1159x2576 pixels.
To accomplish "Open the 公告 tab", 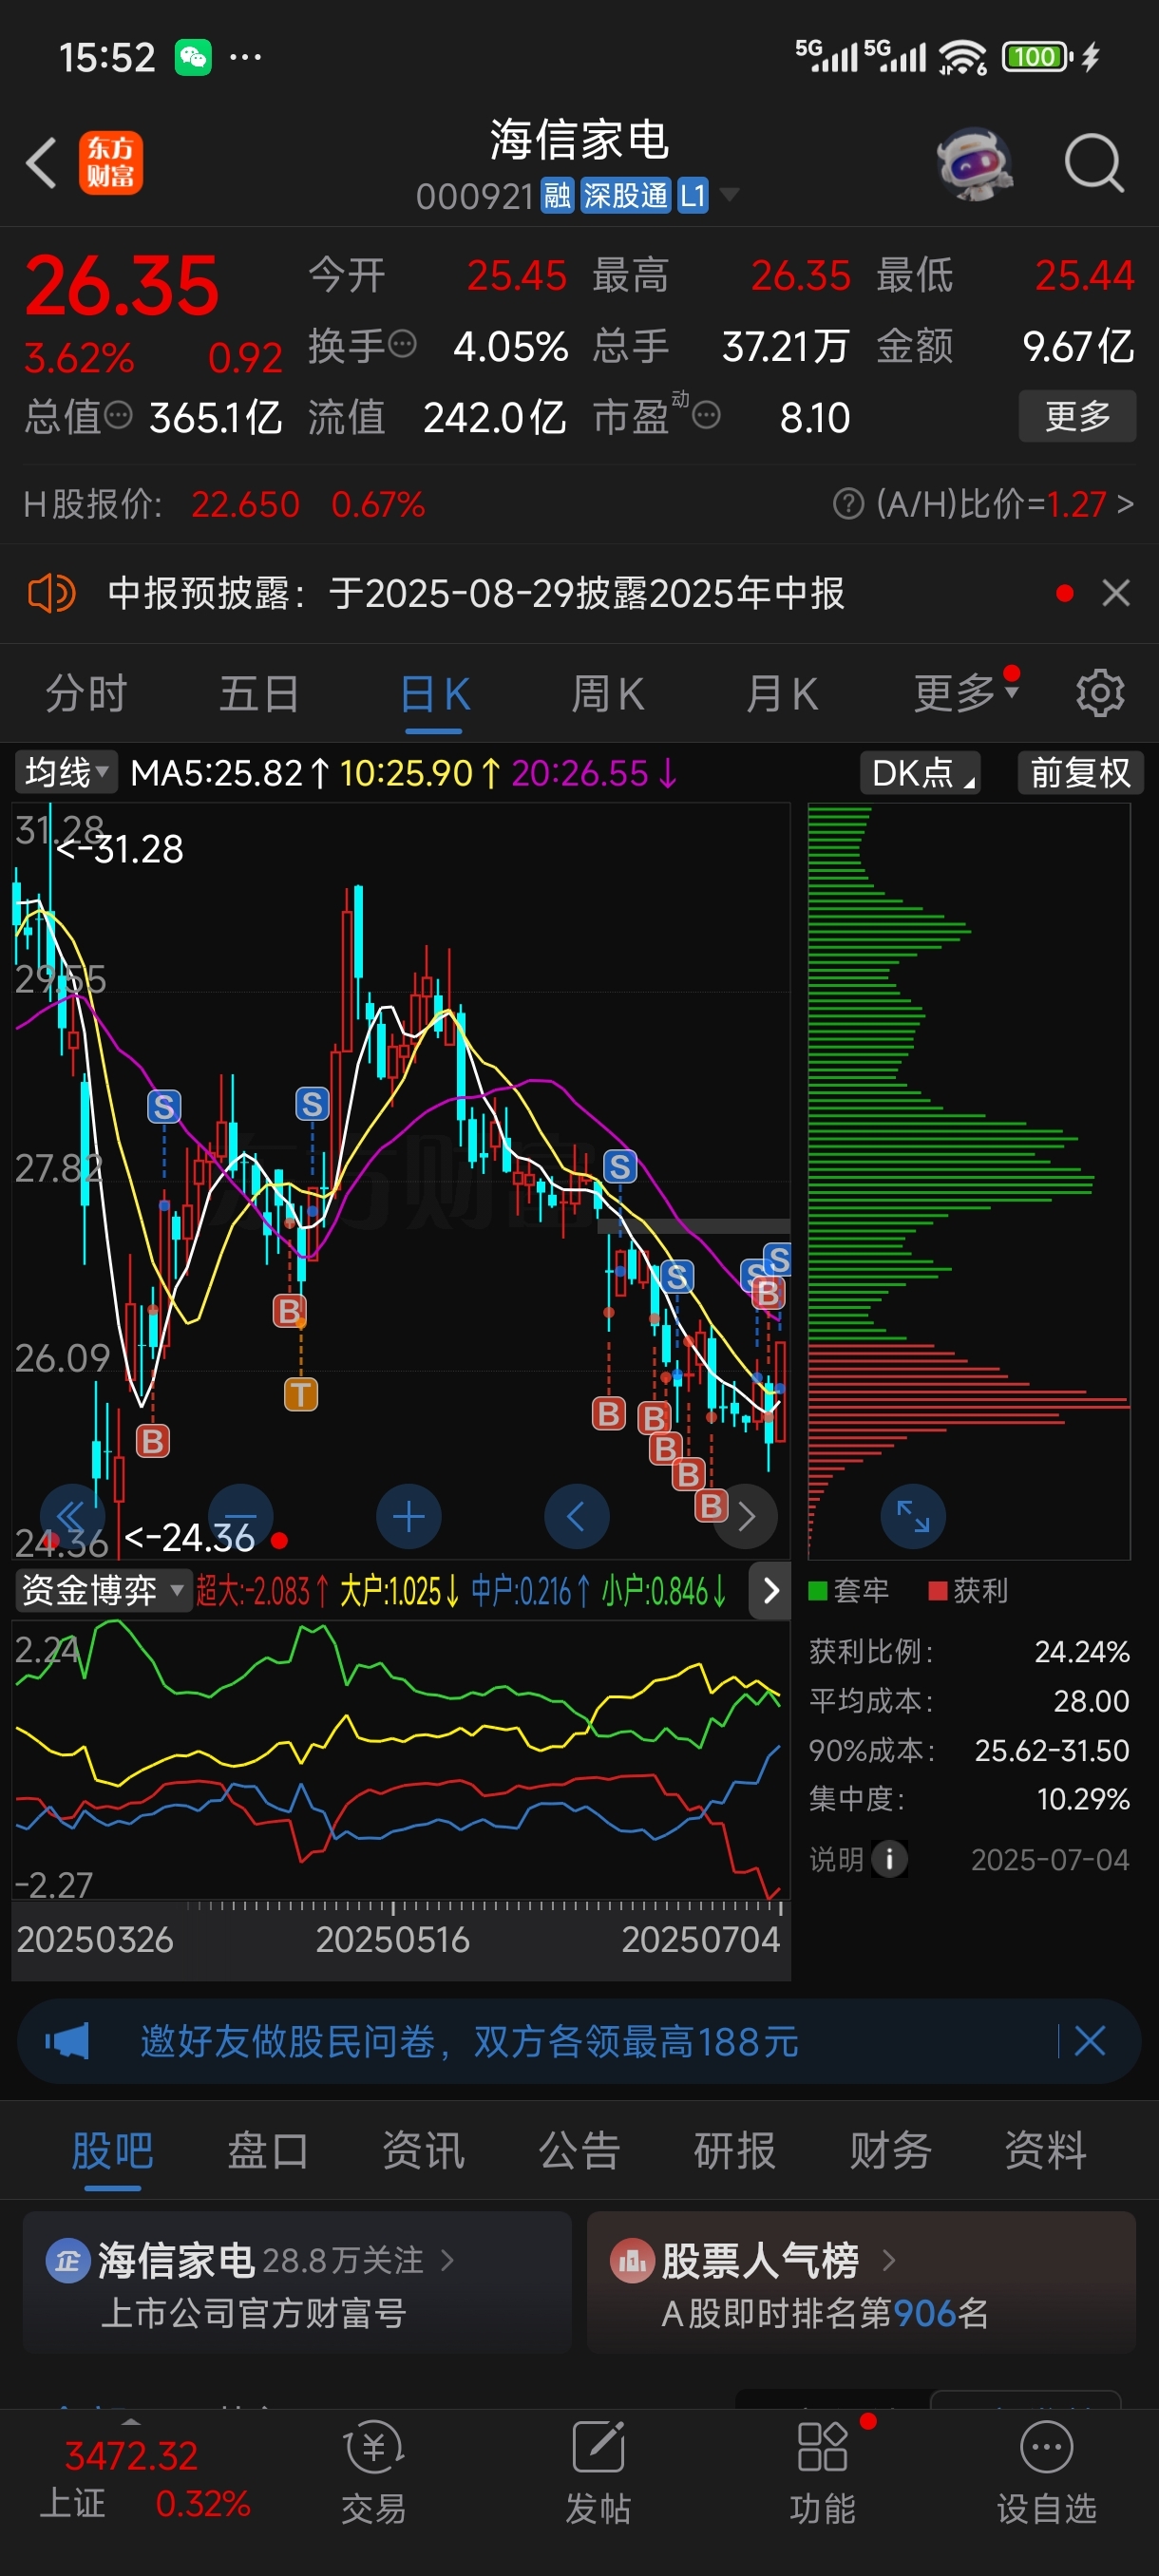I will click(579, 2150).
